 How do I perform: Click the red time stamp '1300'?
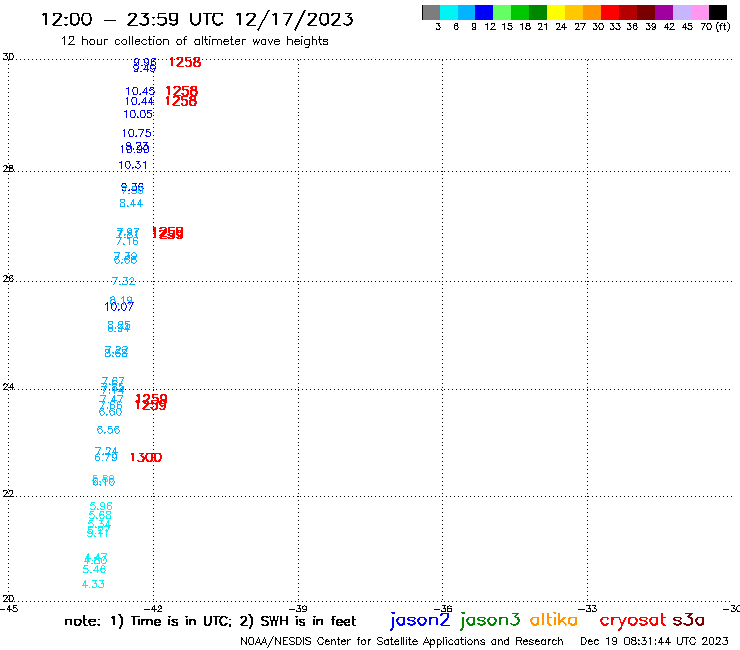pos(146,457)
